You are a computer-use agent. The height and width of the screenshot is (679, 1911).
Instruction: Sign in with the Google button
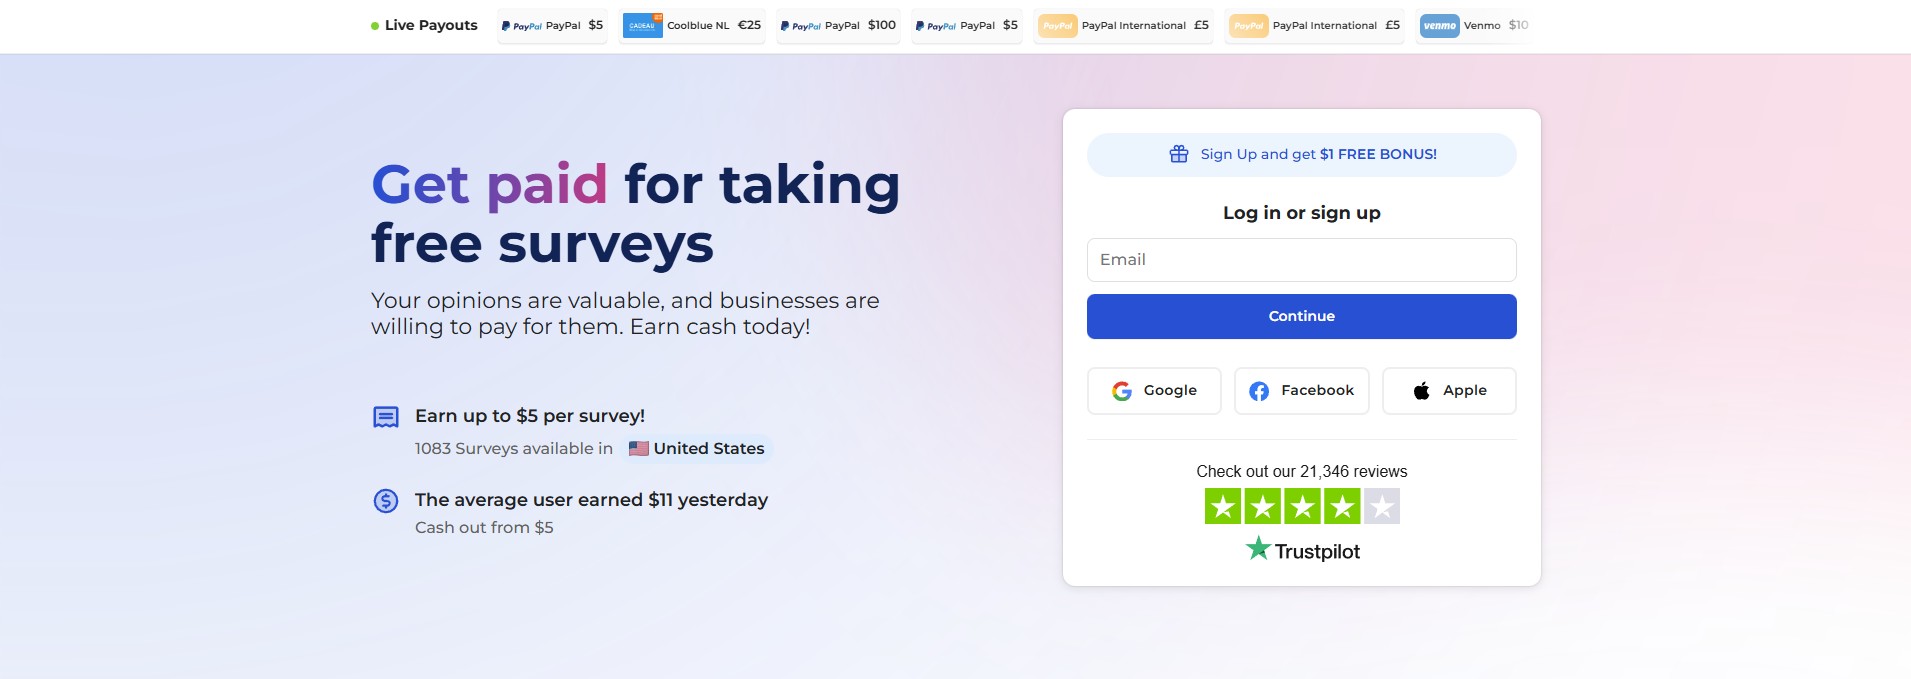pos(1154,391)
